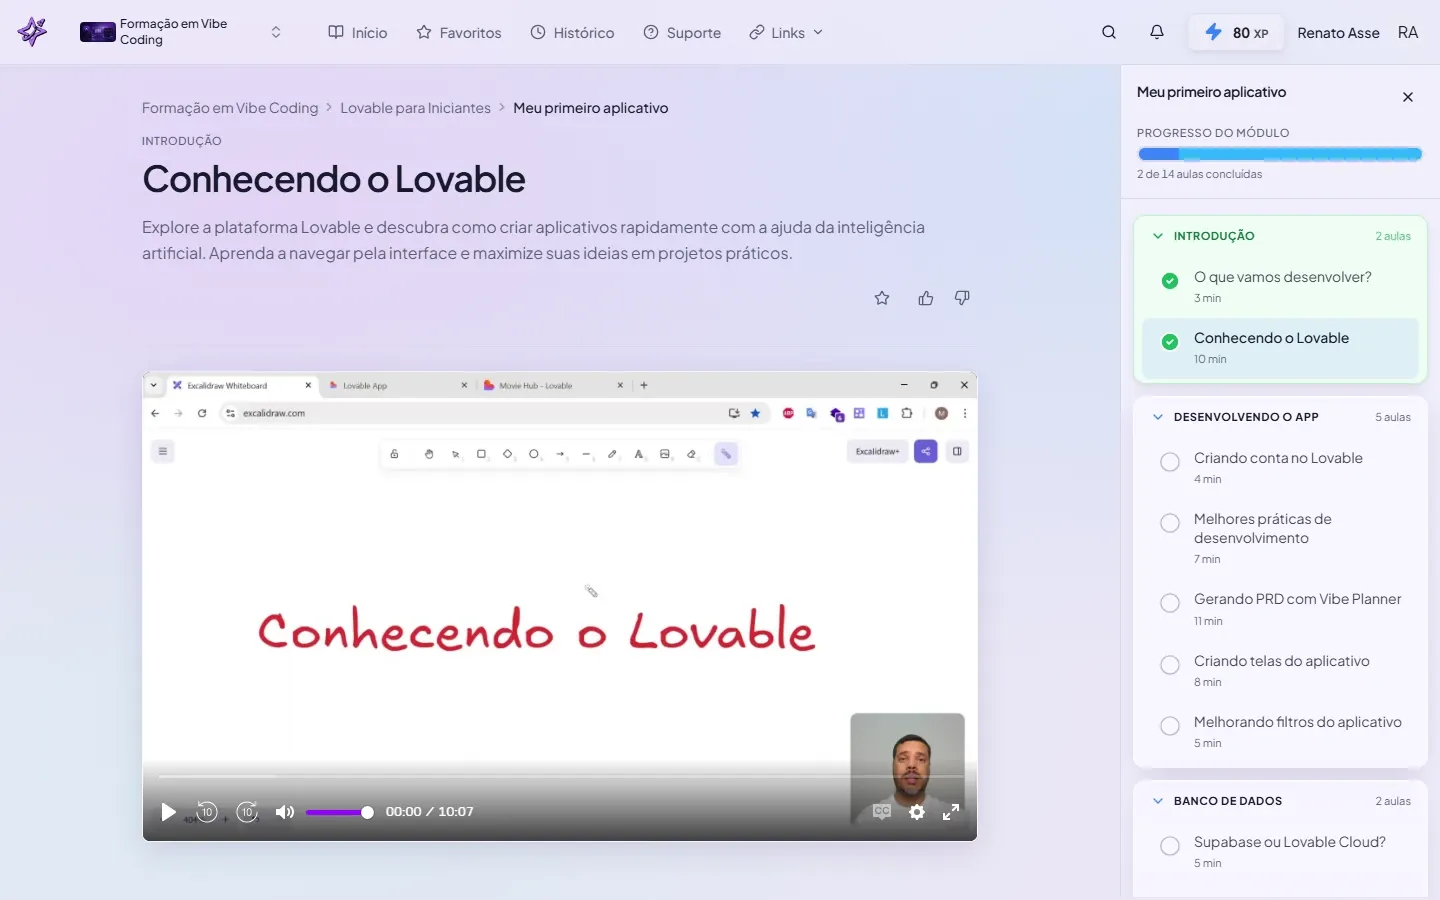Screen dimensions: 1440x900
Task: Select the Excalidraw Whiteboard tab in video
Action: 241,385
